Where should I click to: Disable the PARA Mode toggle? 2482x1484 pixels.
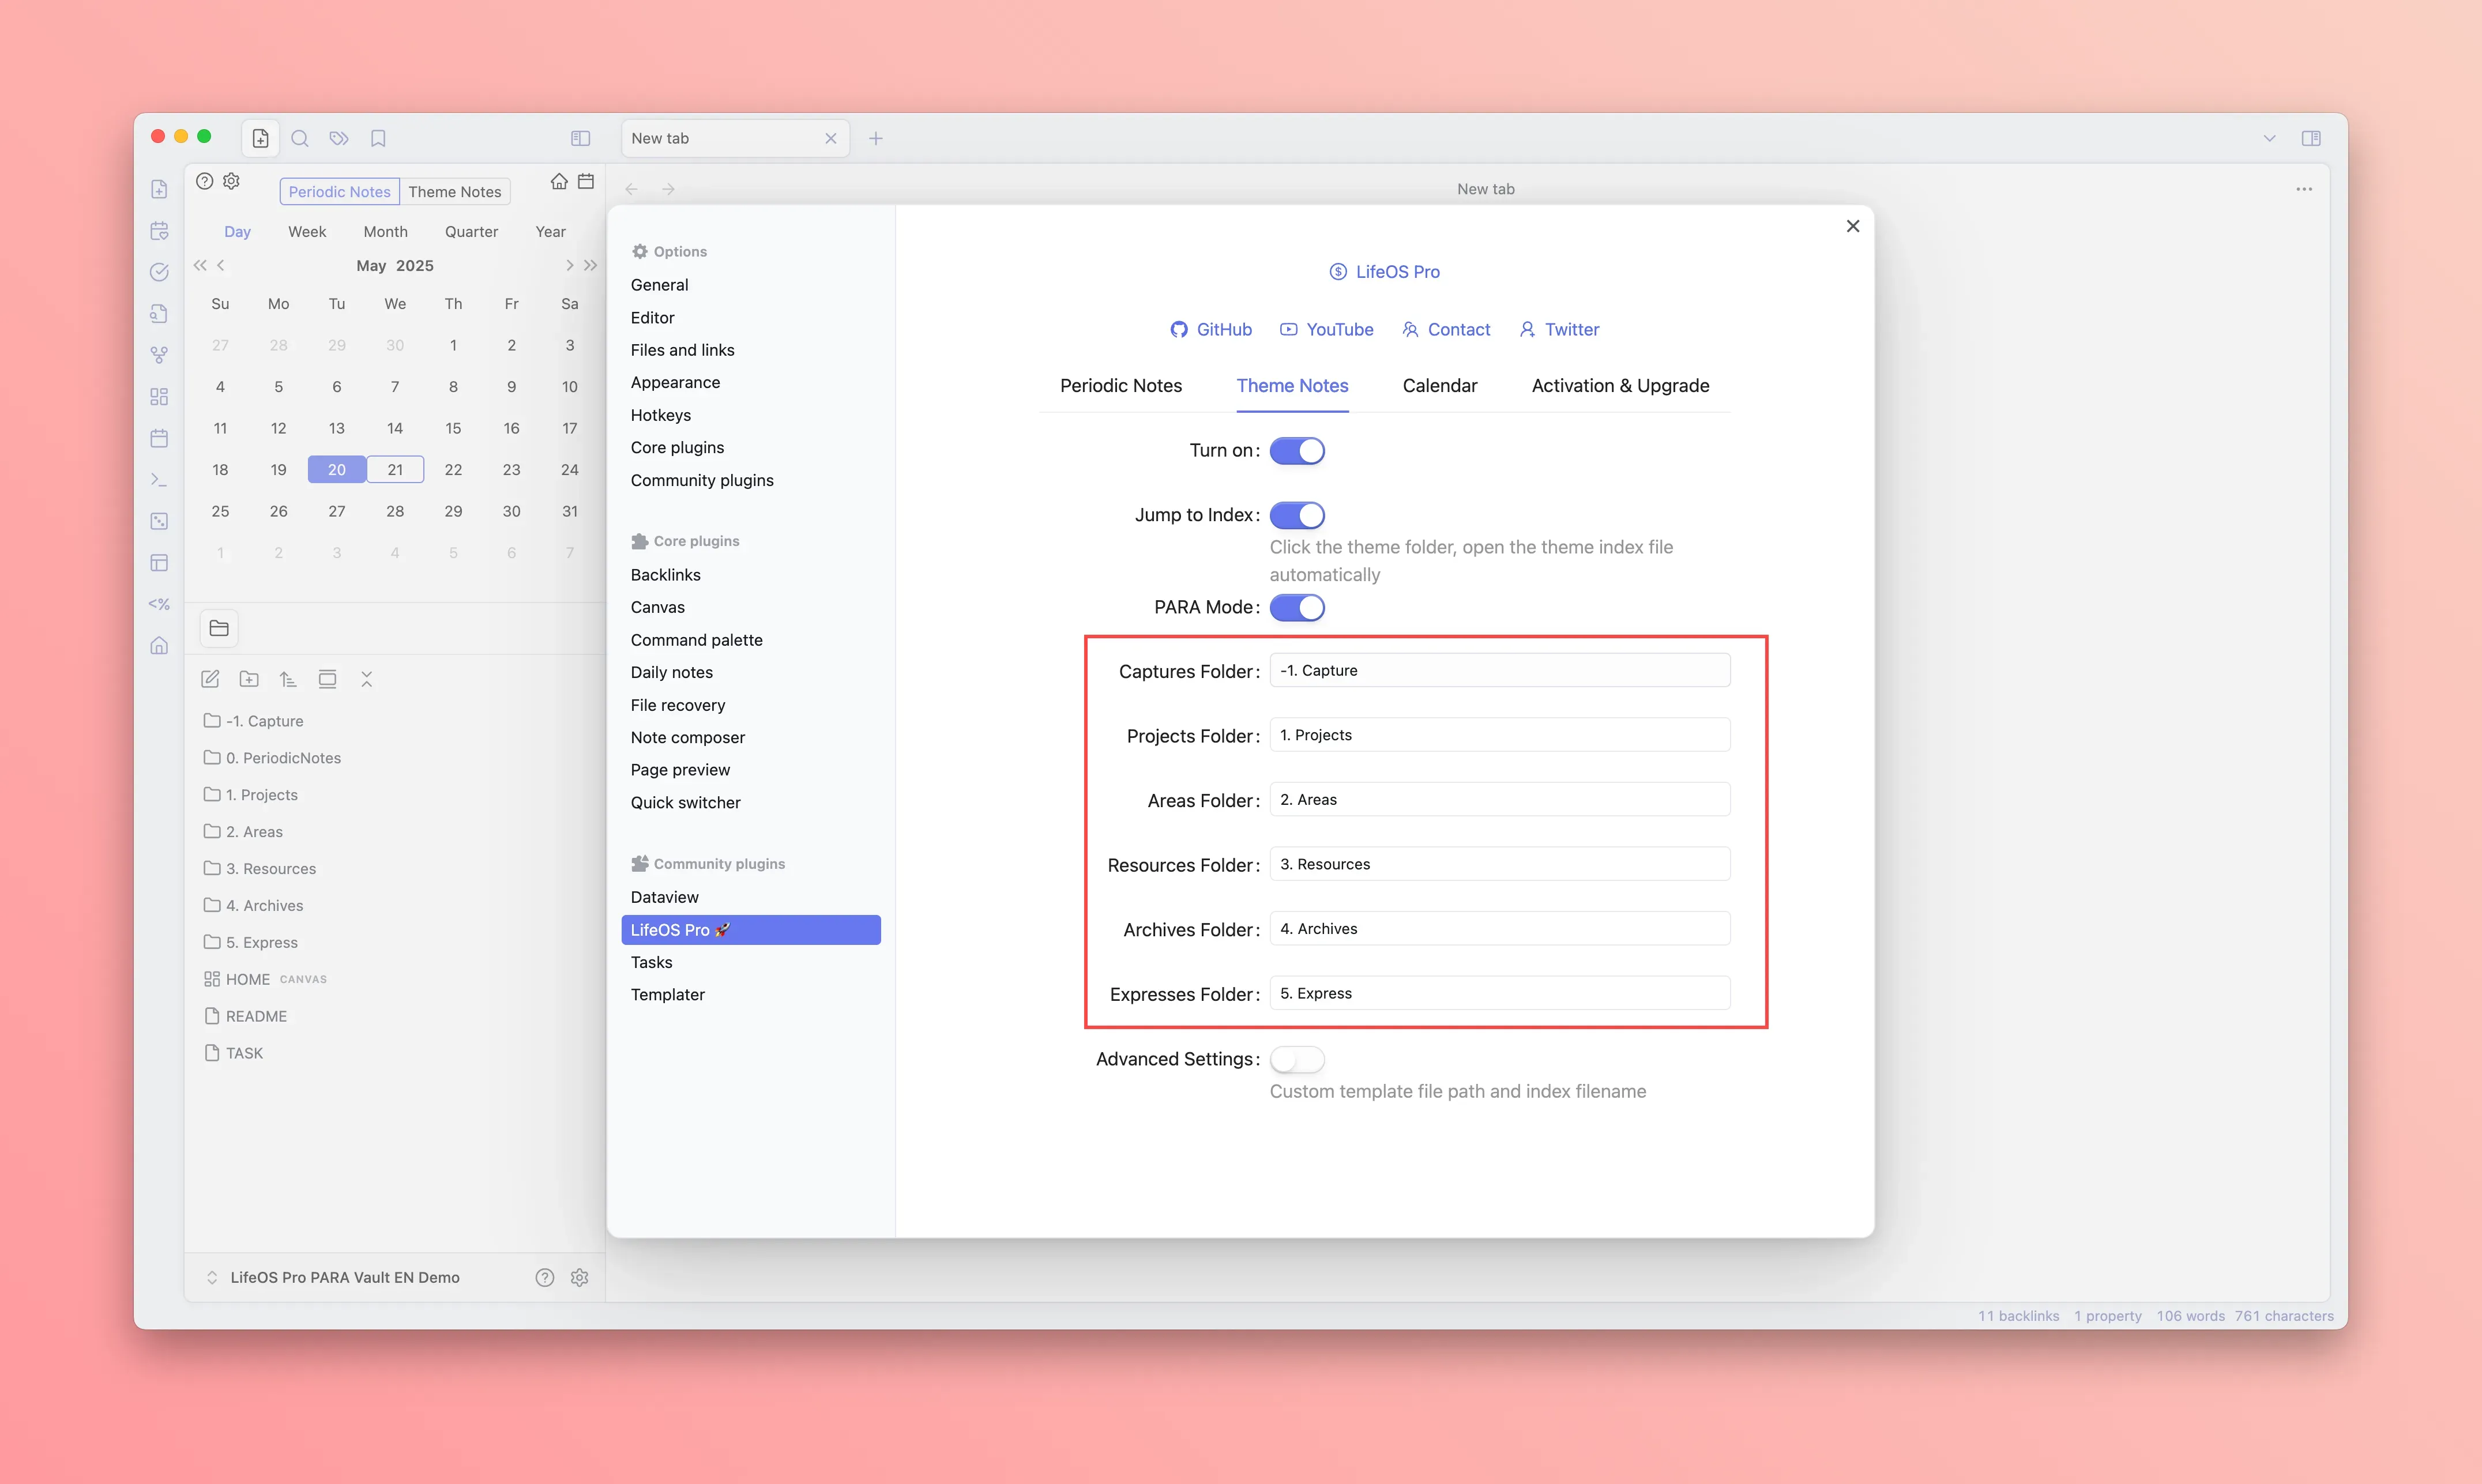tap(1297, 607)
